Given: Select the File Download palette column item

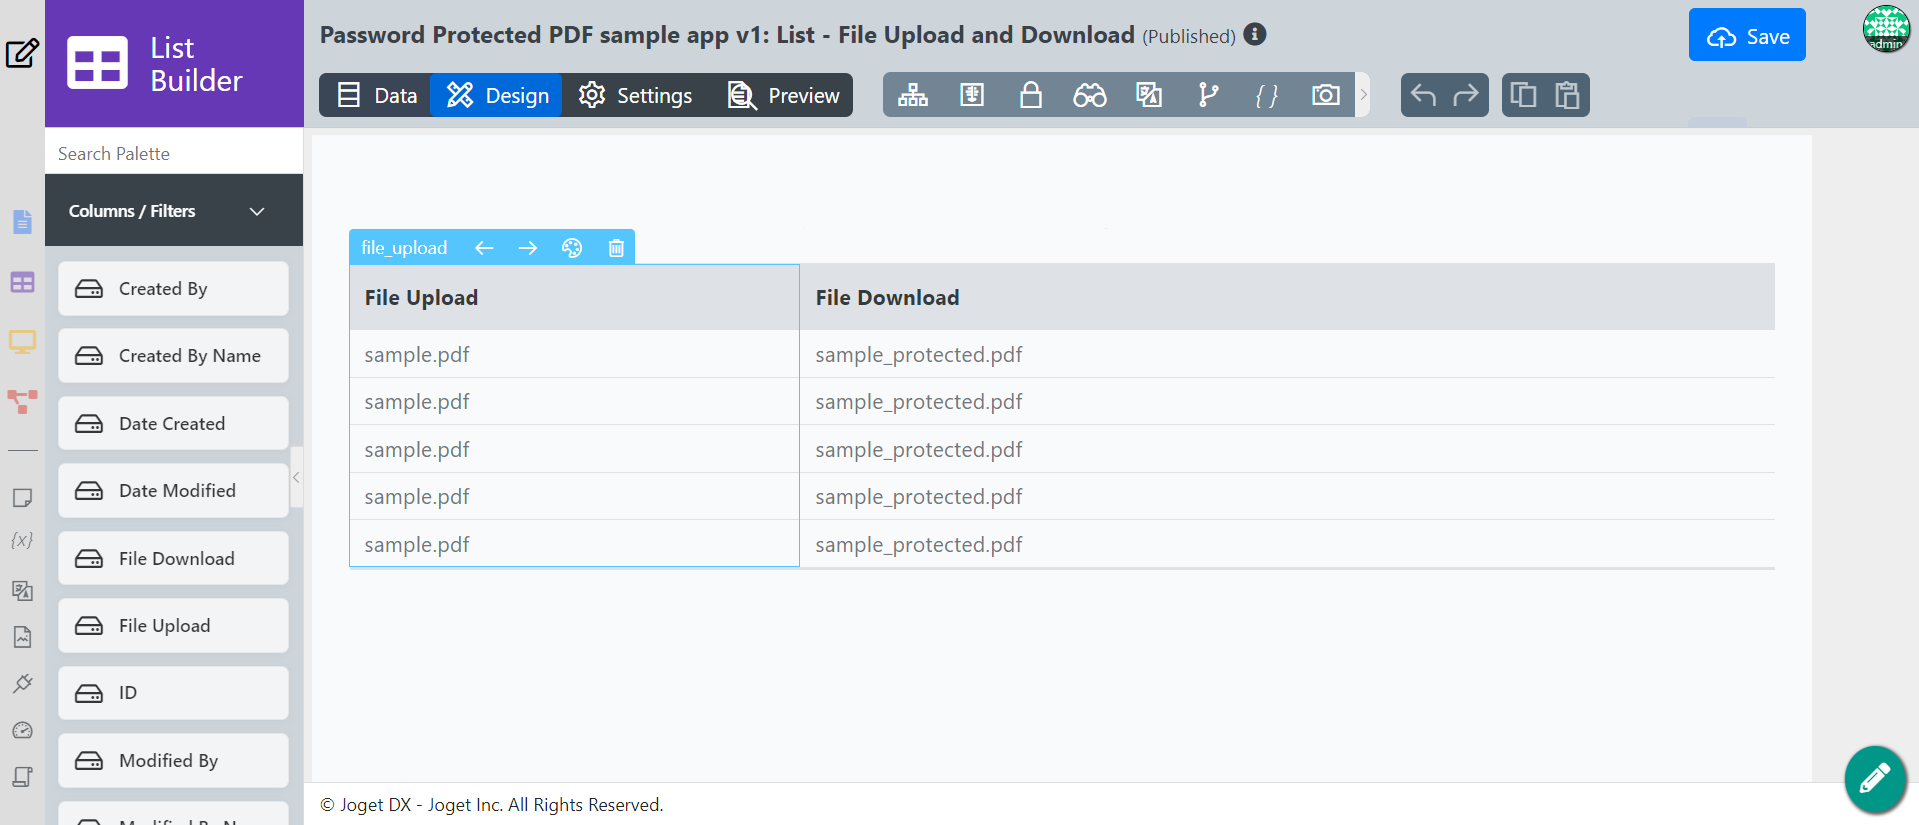Looking at the screenshot, I should click(173, 558).
